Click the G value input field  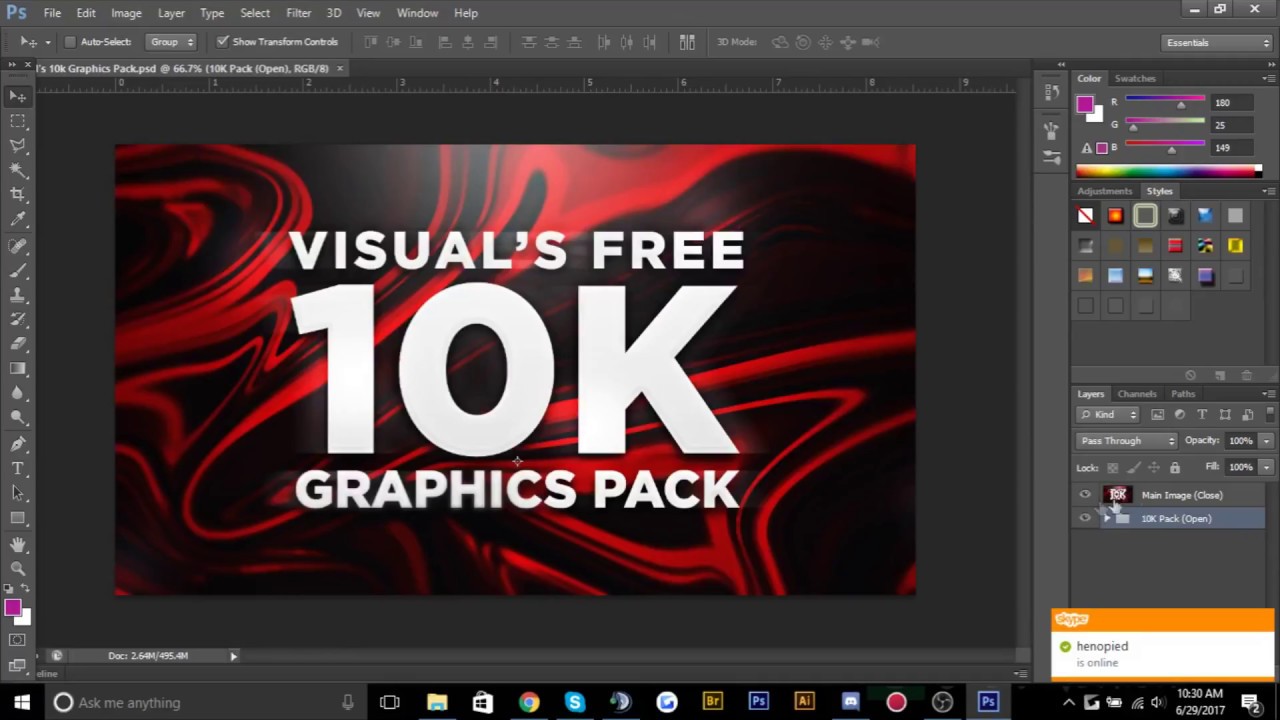(1230, 125)
